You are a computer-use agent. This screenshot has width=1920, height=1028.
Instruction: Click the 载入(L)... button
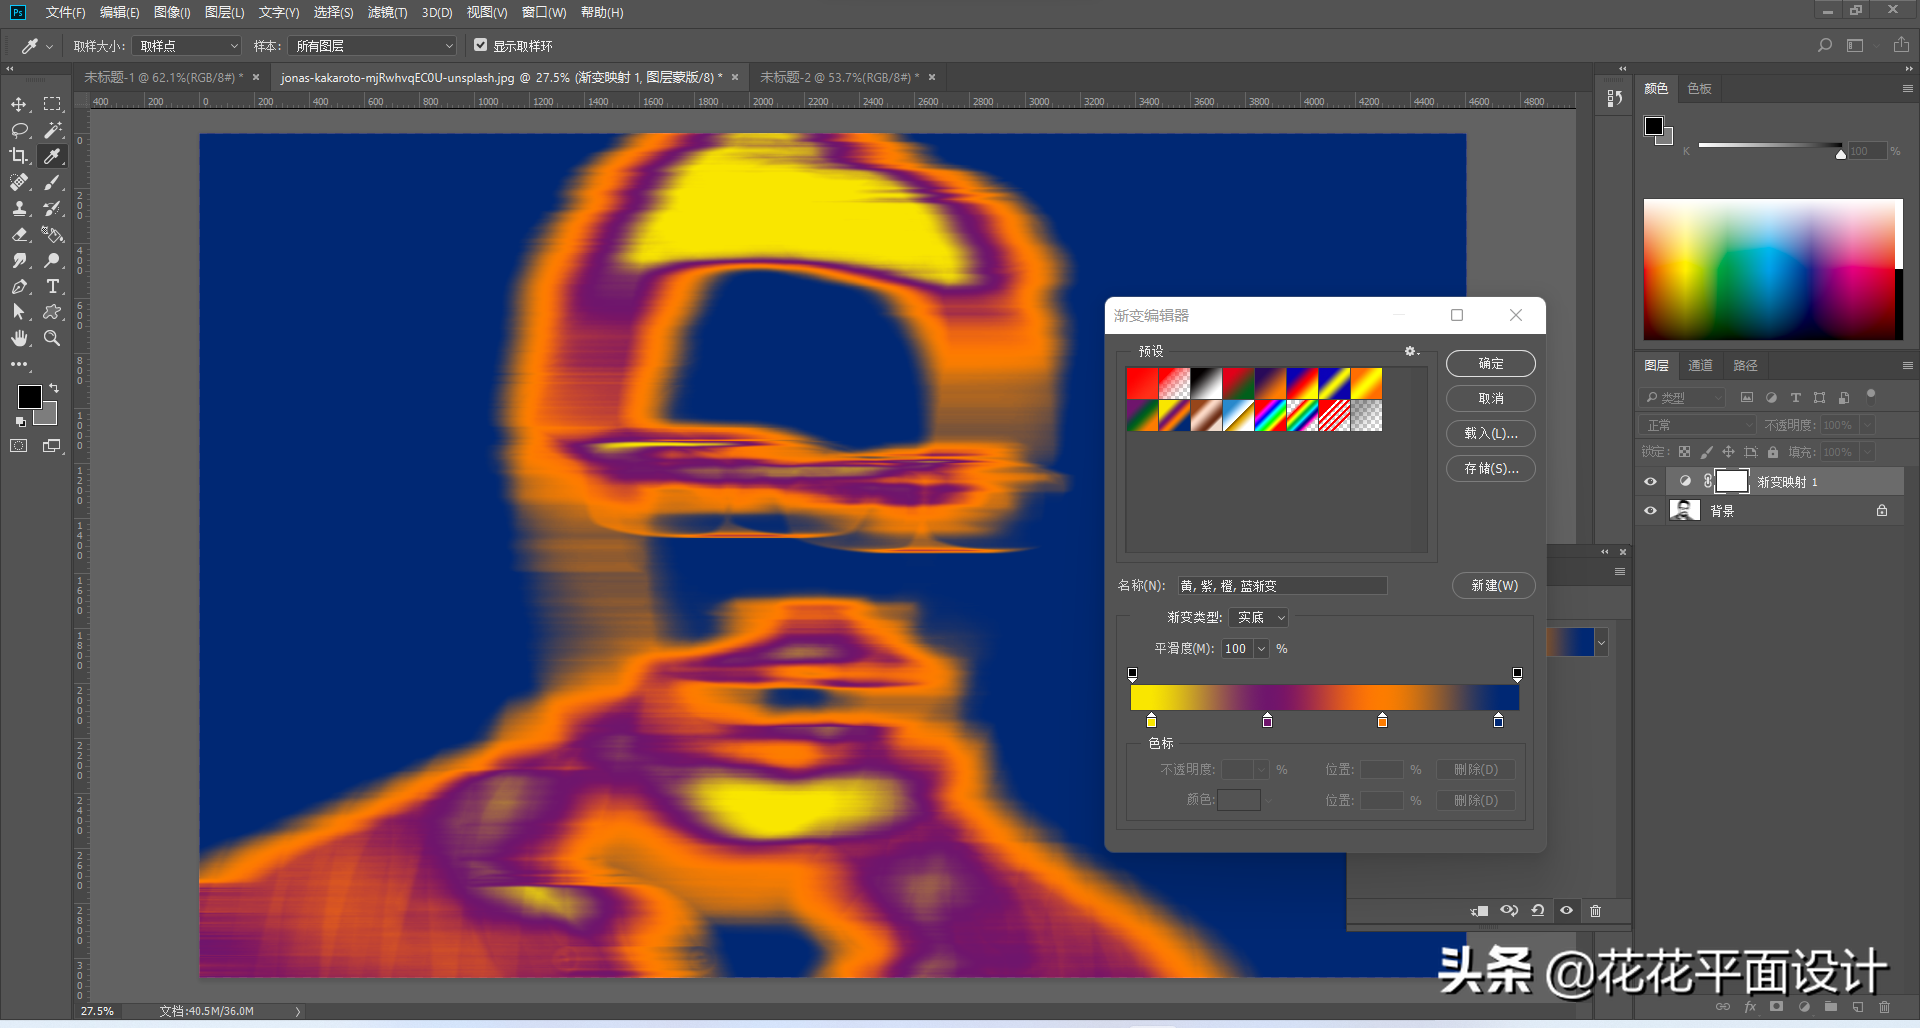pos(1490,434)
